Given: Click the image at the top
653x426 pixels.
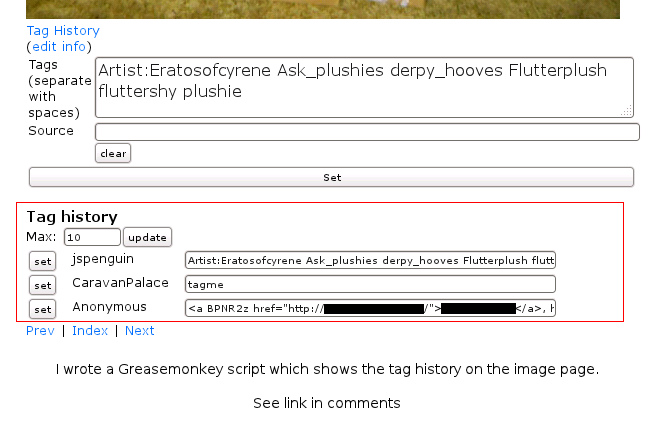Looking at the screenshot, I should tap(323, 9).
